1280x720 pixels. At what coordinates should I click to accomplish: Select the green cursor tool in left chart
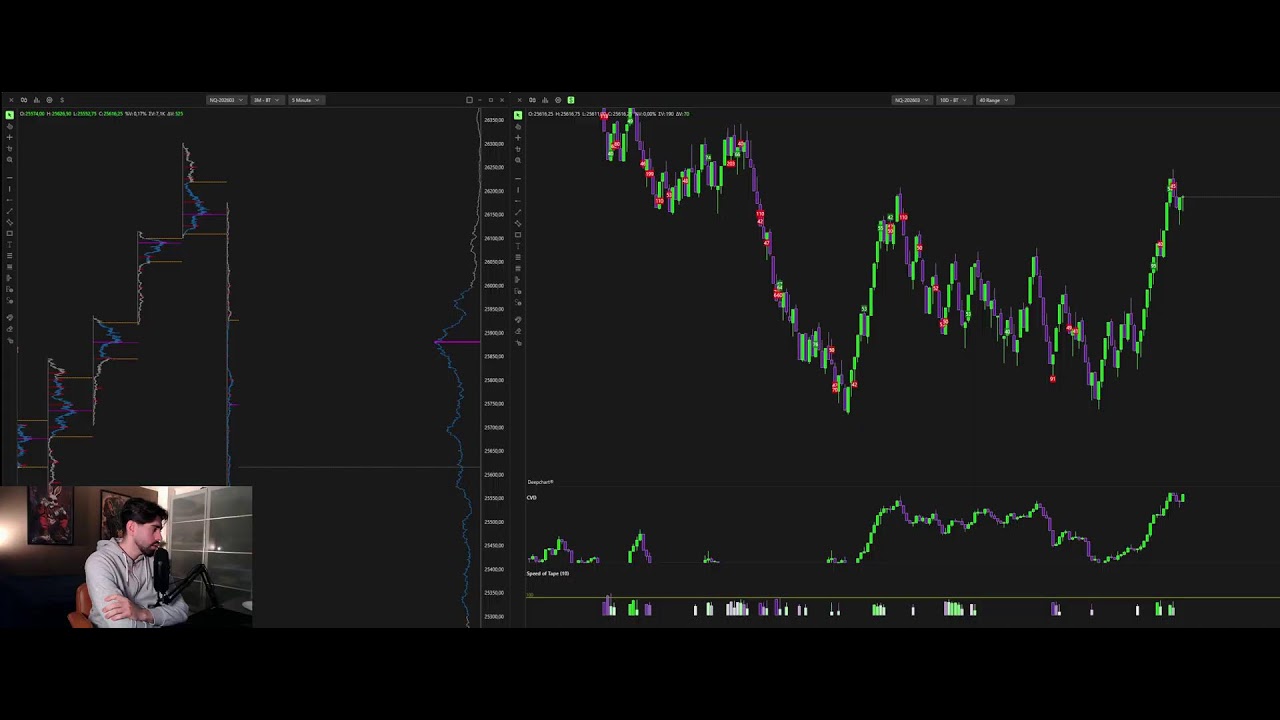tap(10, 115)
